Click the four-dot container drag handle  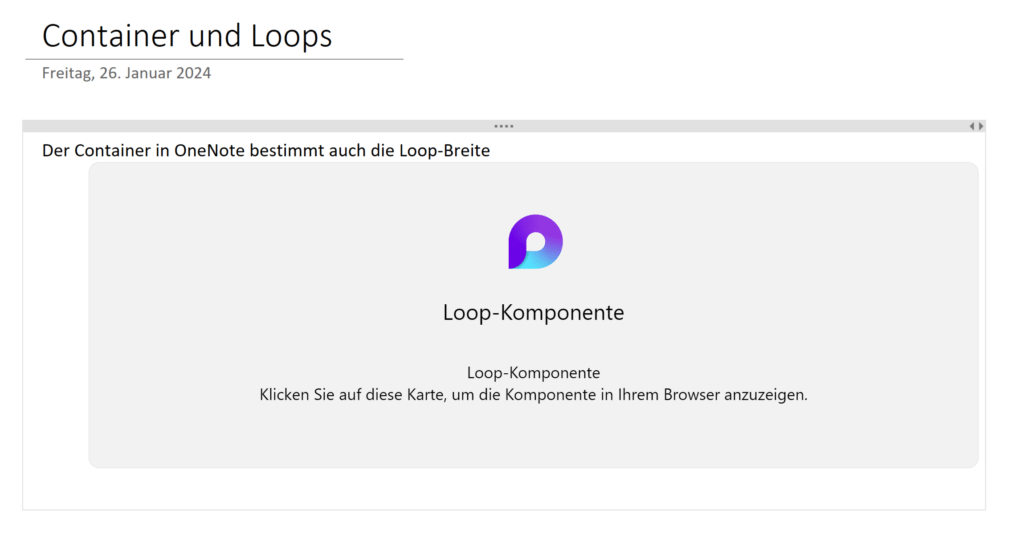(504, 126)
